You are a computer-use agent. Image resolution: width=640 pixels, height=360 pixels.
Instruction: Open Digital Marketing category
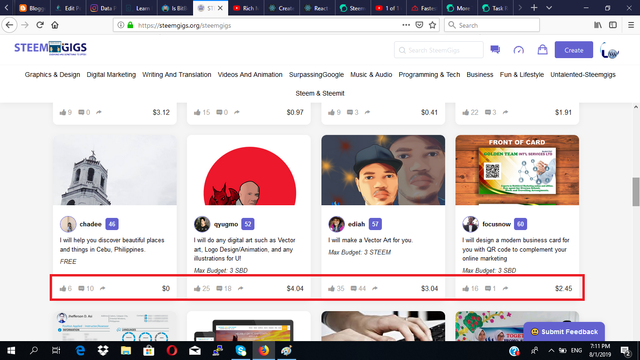[111, 75]
